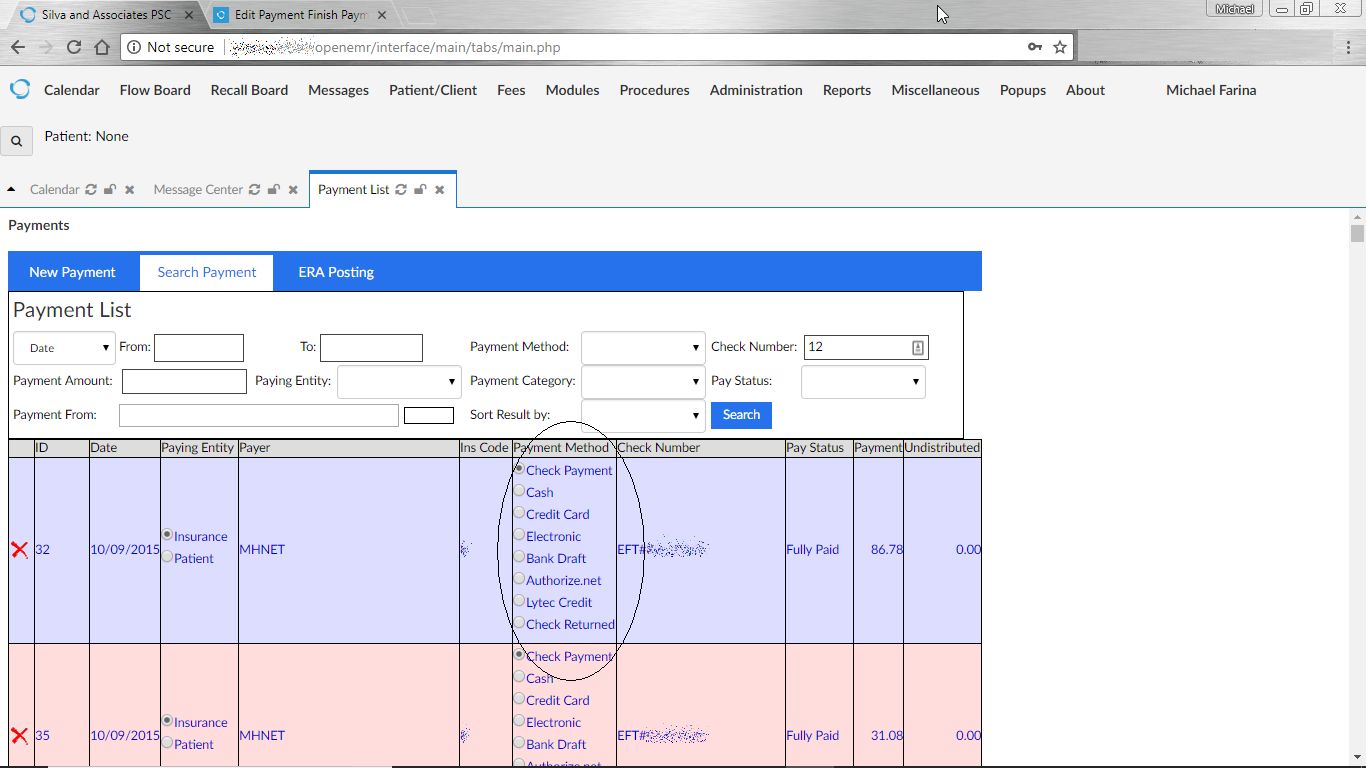Open the Reports menu

[847, 90]
